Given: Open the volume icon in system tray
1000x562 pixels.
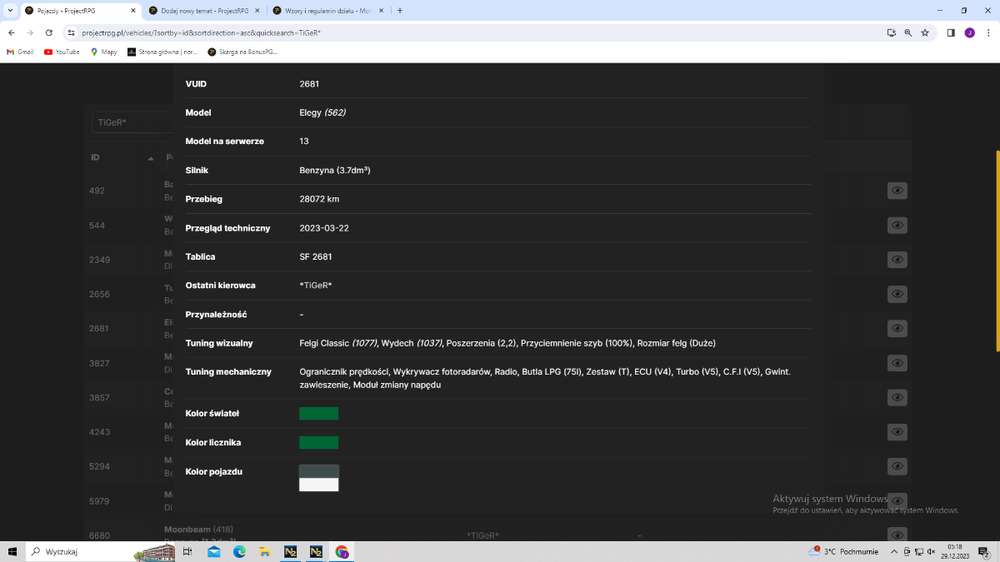Looking at the screenshot, I should click(x=931, y=551).
